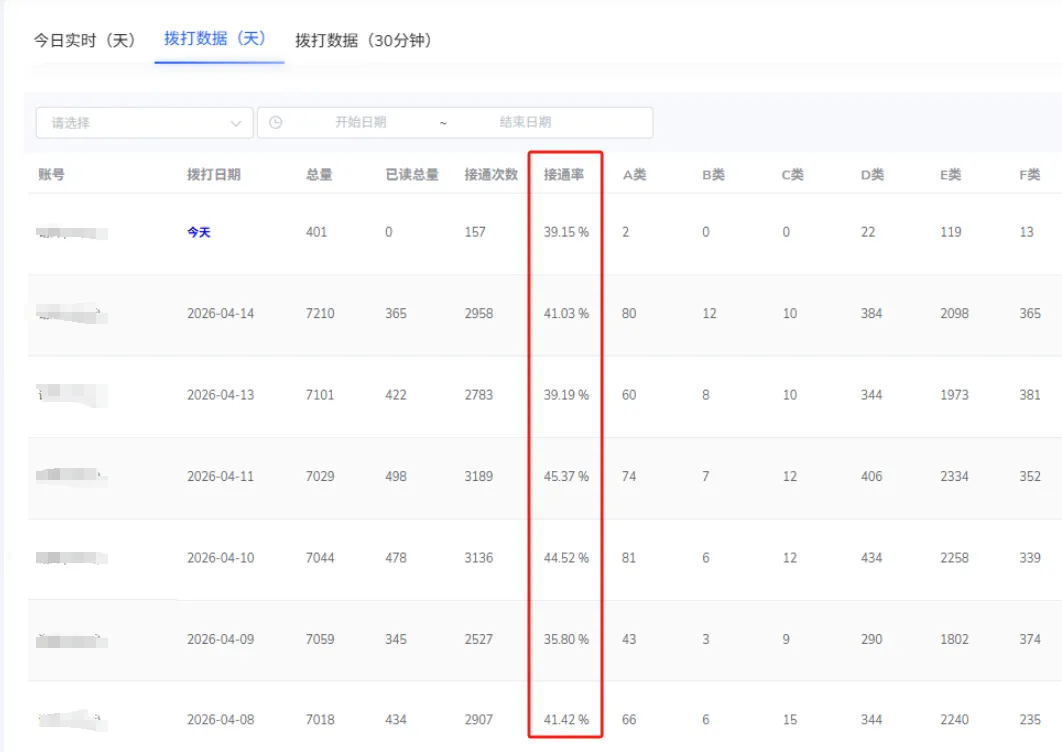Screen dimensions: 1062x752
Task: Click the 2098 value under E类
Action: point(954,313)
